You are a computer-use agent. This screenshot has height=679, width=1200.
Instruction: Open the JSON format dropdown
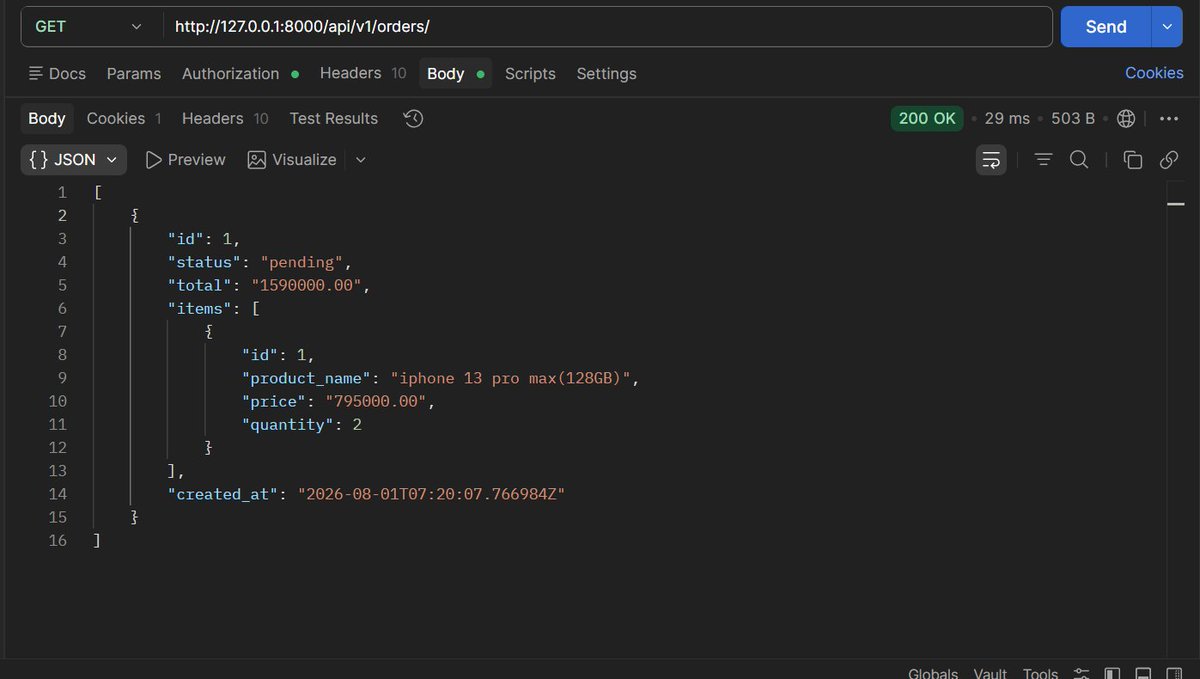click(73, 160)
